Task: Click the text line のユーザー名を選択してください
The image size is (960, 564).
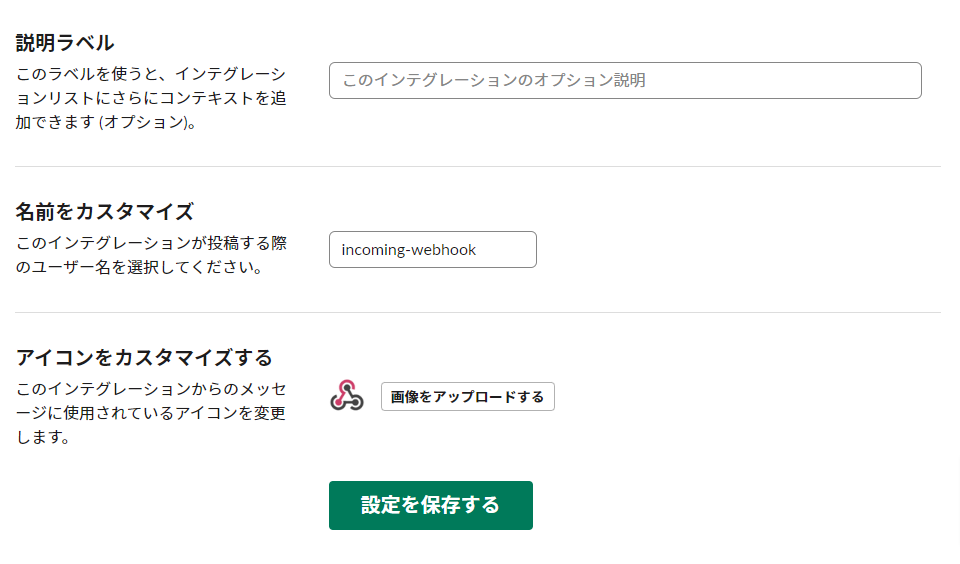Action: [139, 267]
